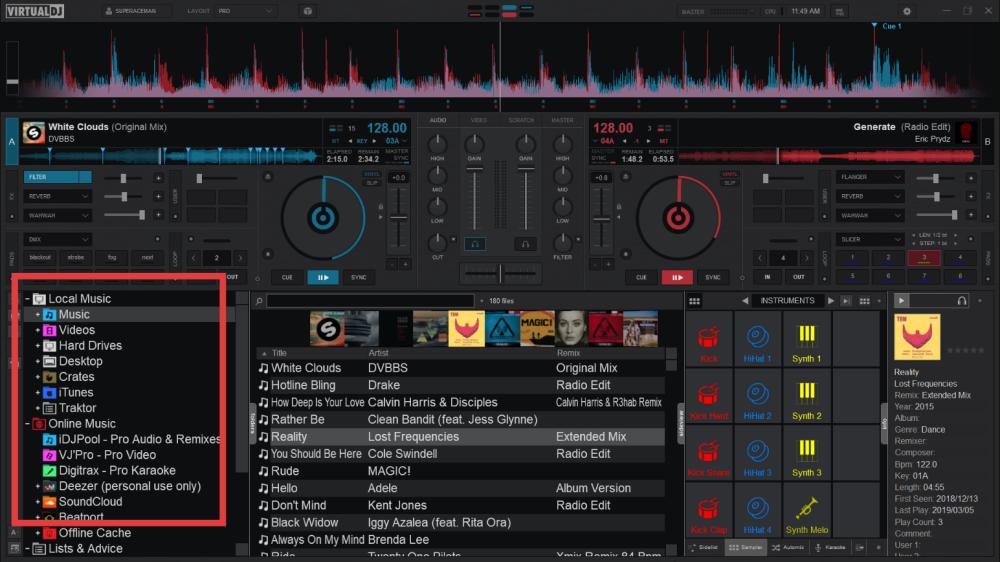Toggle SLIP mode on deck A
This screenshot has height=562, width=1000.
coord(372,183)
